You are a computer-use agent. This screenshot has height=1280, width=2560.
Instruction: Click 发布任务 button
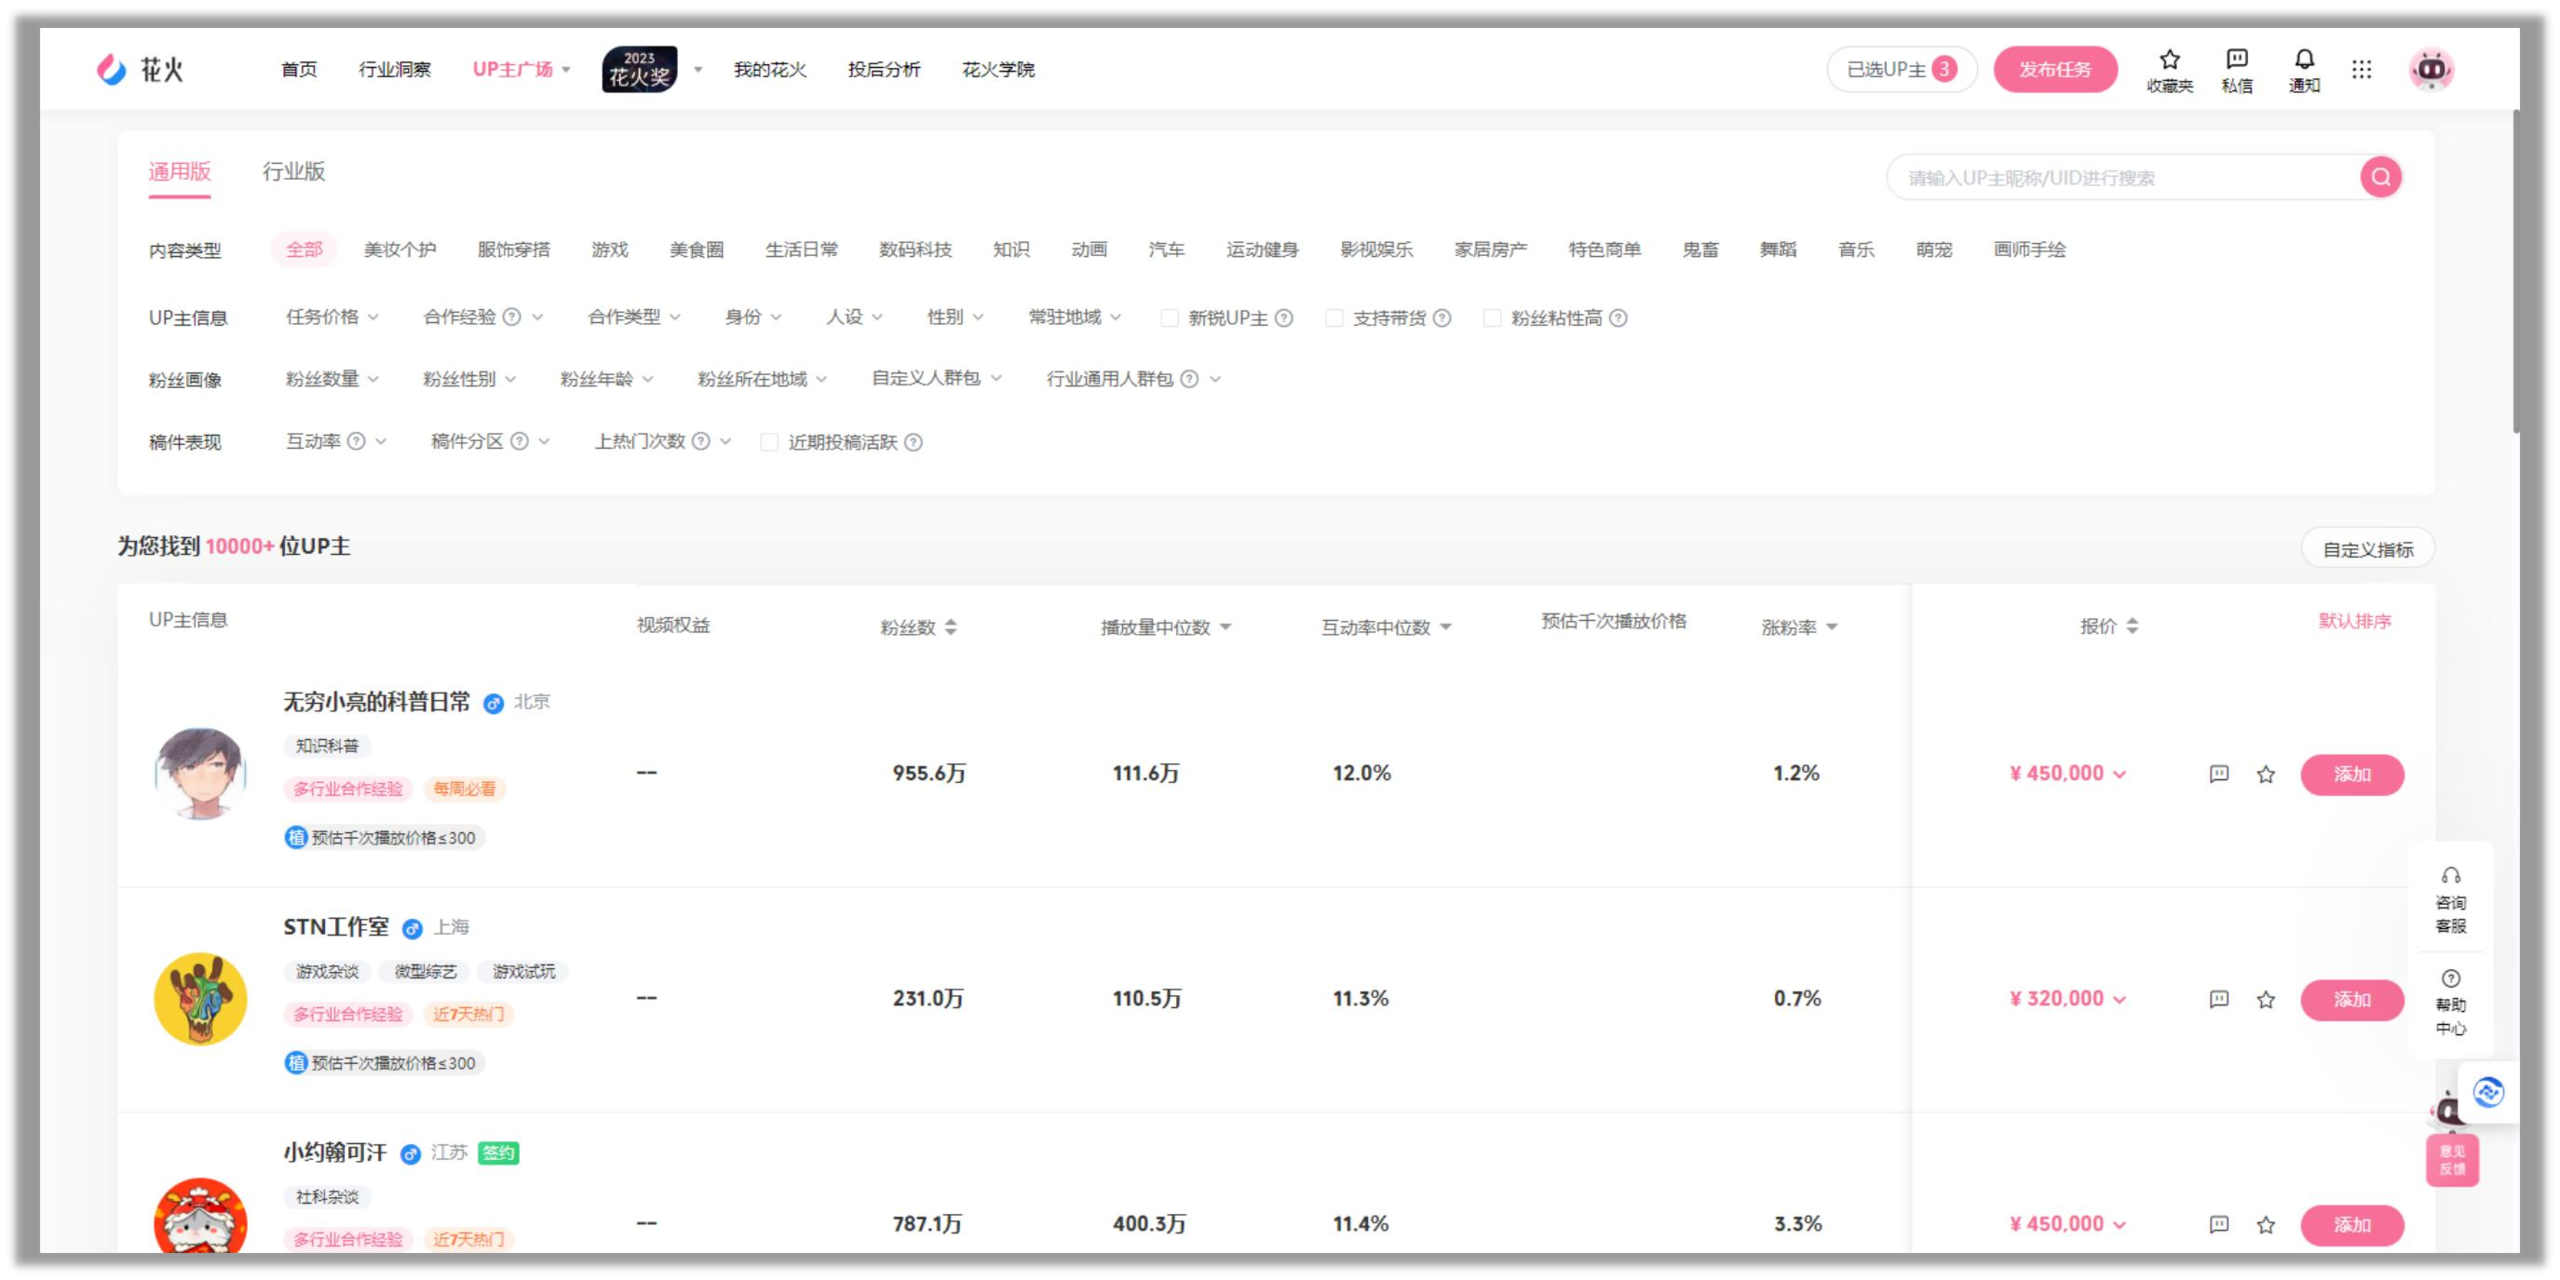[x=2054, y=69]
